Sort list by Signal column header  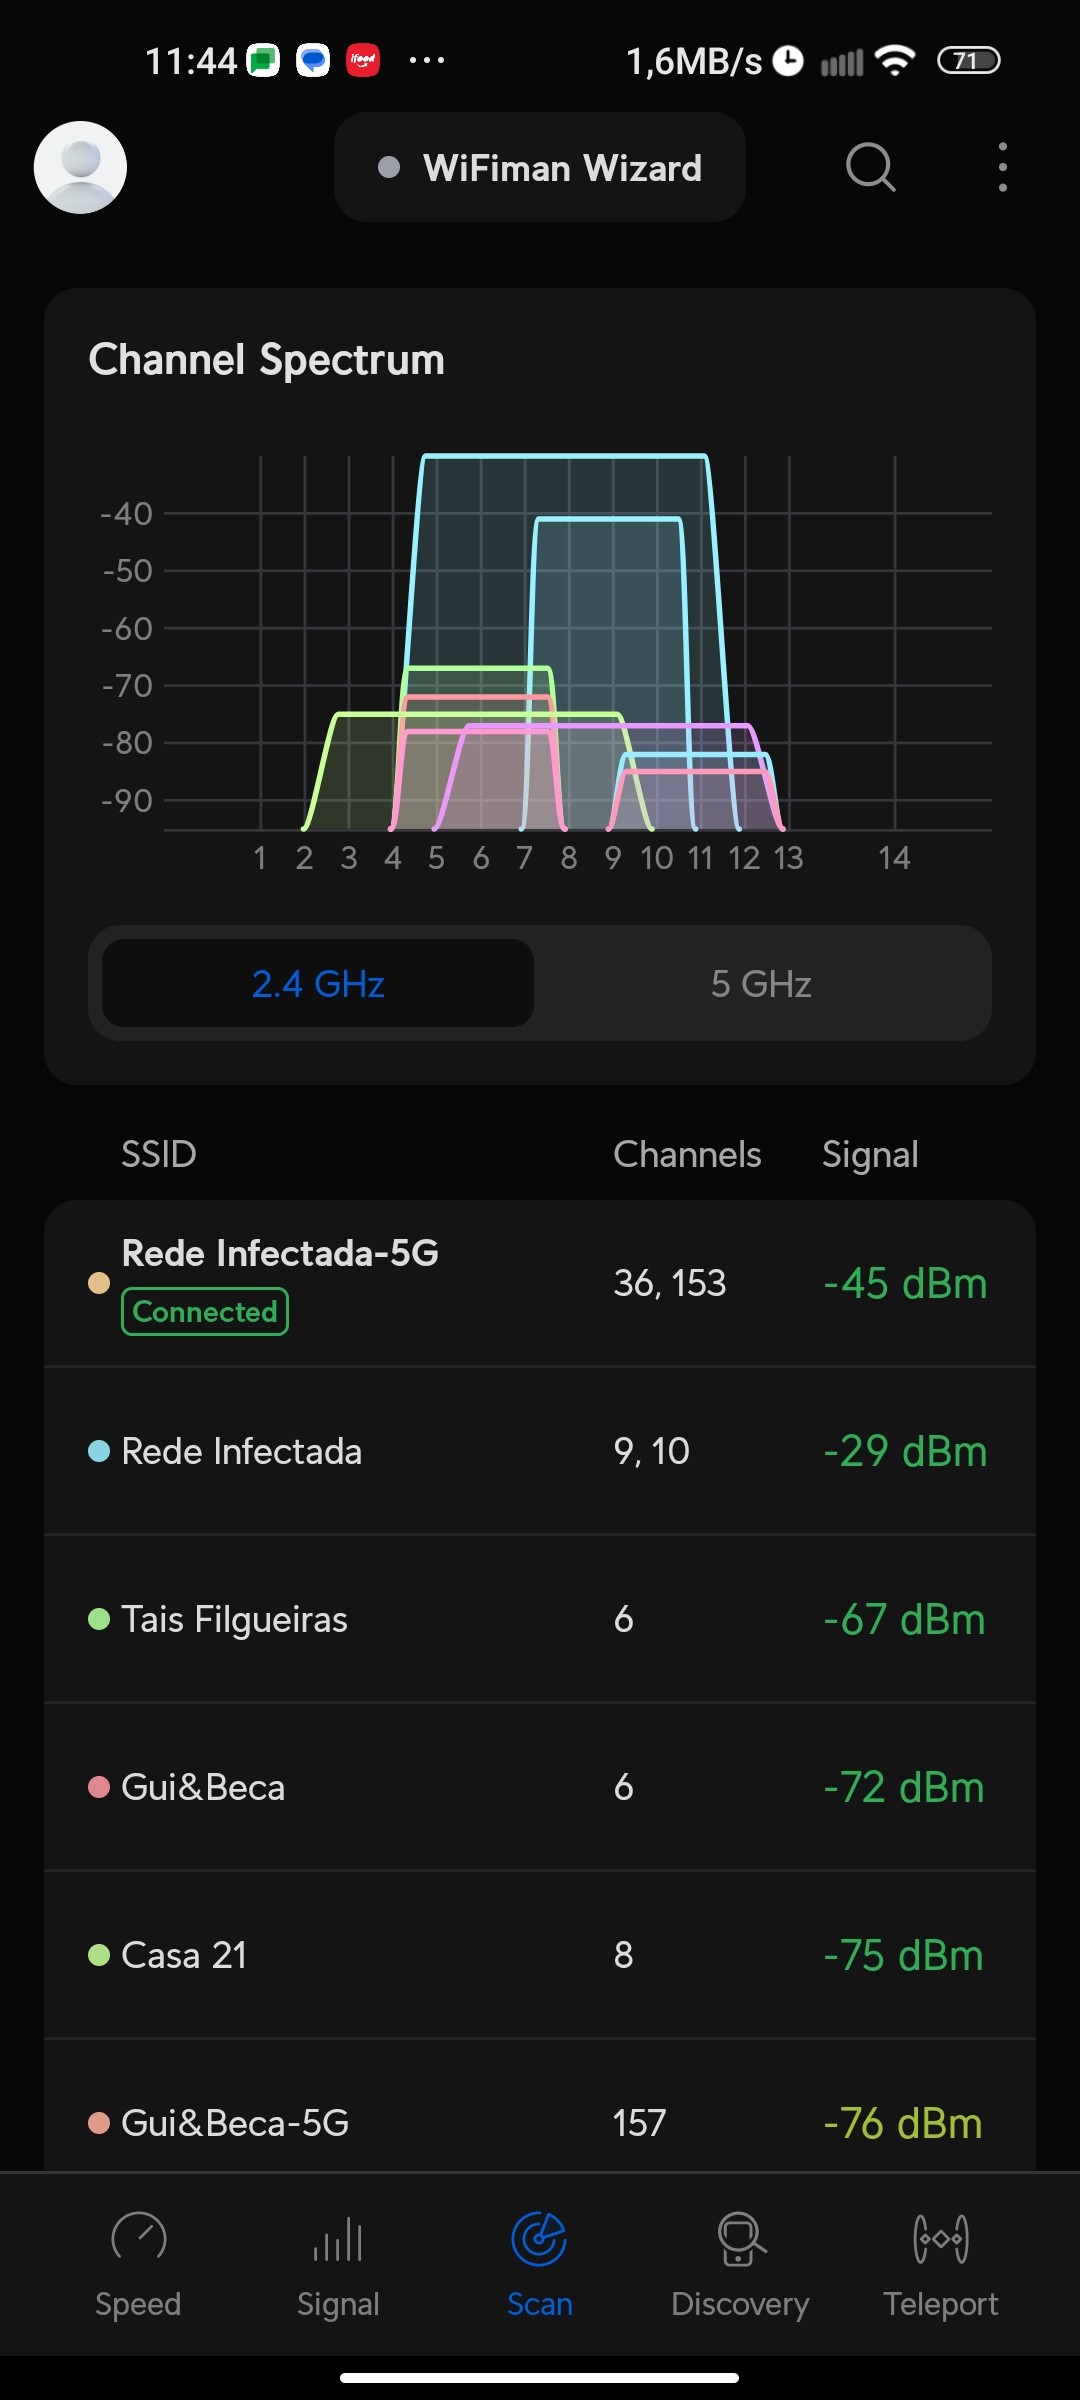[870, 1155]
